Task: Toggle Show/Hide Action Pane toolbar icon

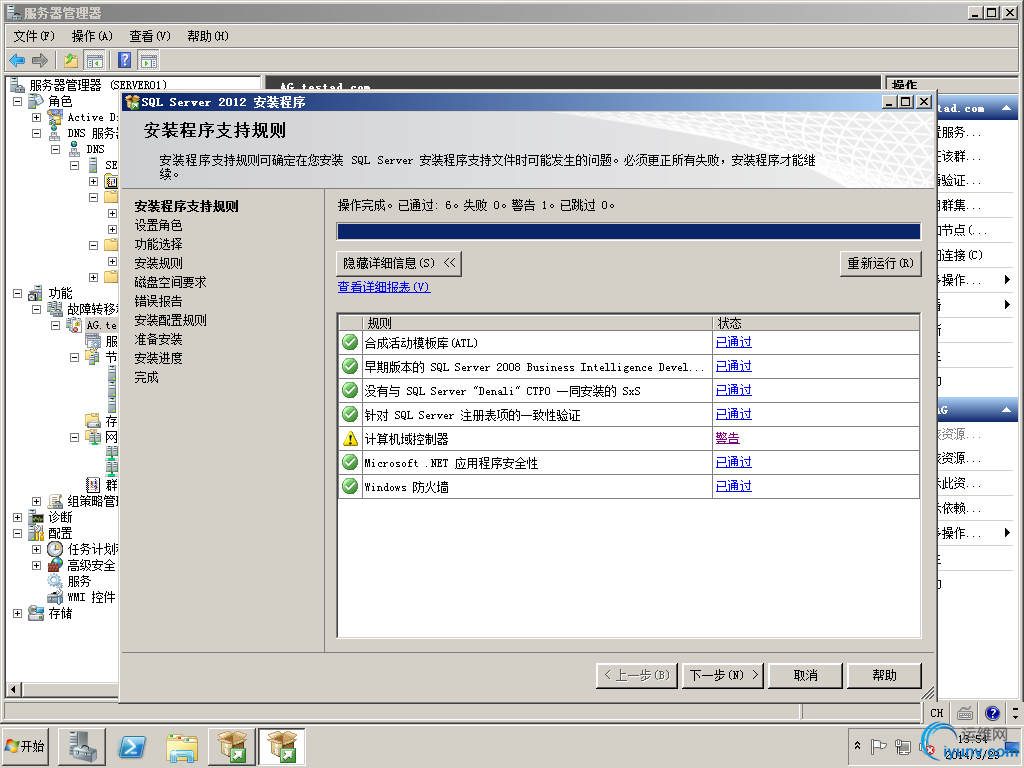Action: point(148,61)
